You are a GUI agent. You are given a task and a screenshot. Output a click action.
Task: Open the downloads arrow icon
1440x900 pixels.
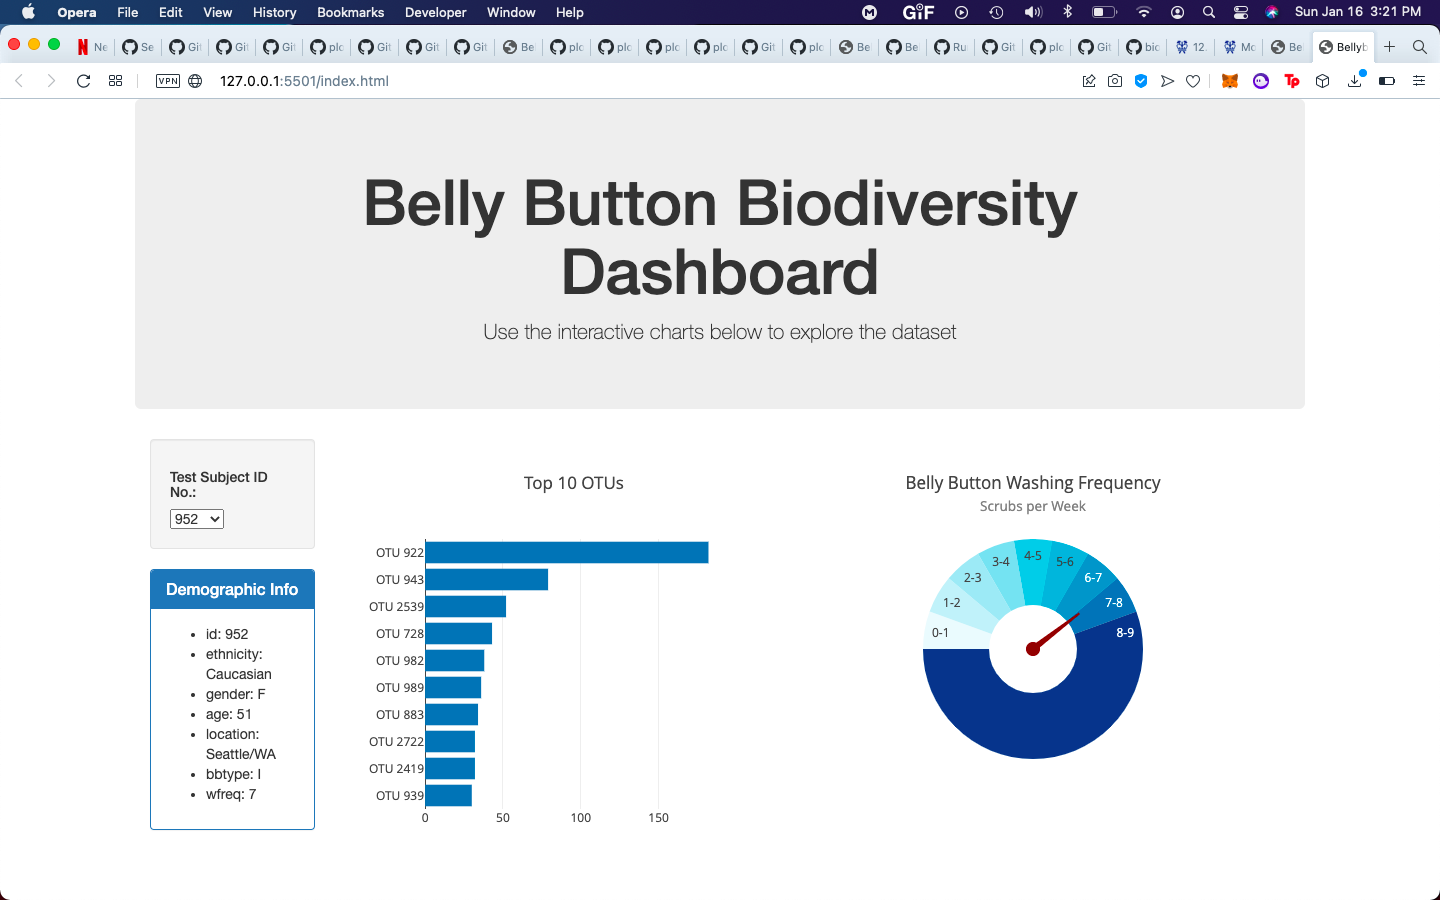[x=1355, y=81]
